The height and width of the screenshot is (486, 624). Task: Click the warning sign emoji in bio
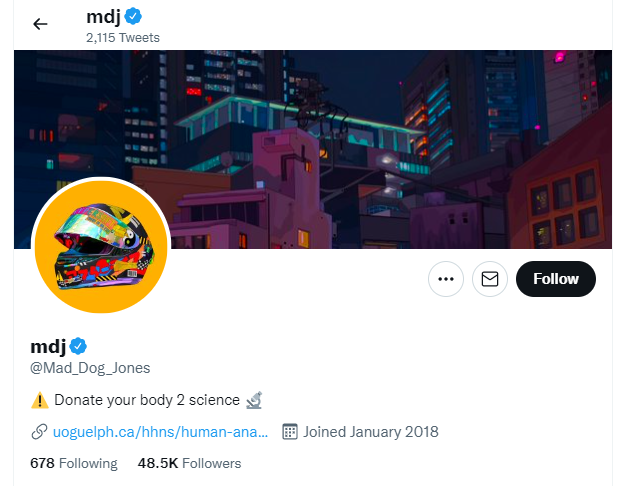click(40, 400)
